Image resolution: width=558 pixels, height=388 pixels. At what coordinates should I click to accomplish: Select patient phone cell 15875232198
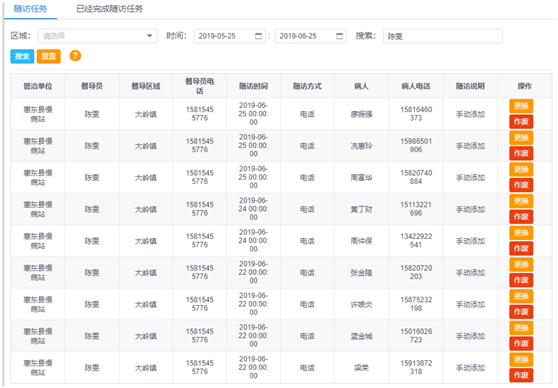[x=416, y=304]
